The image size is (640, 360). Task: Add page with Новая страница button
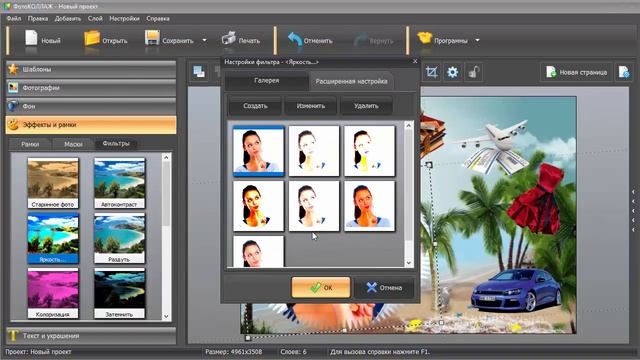point(576,72)
